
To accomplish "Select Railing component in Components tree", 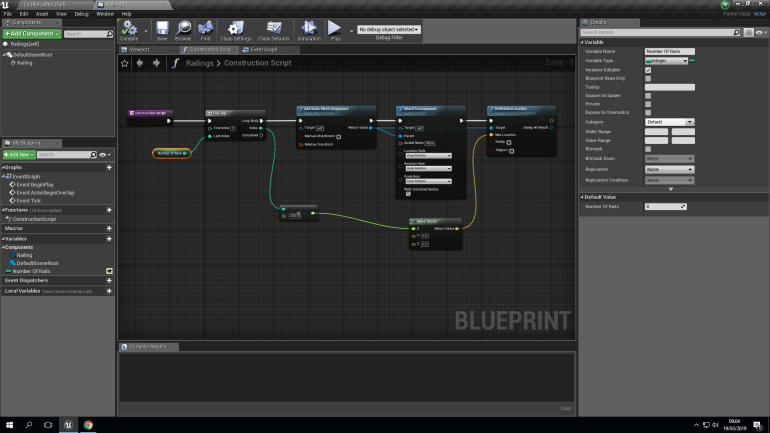I will coord(25,63).
